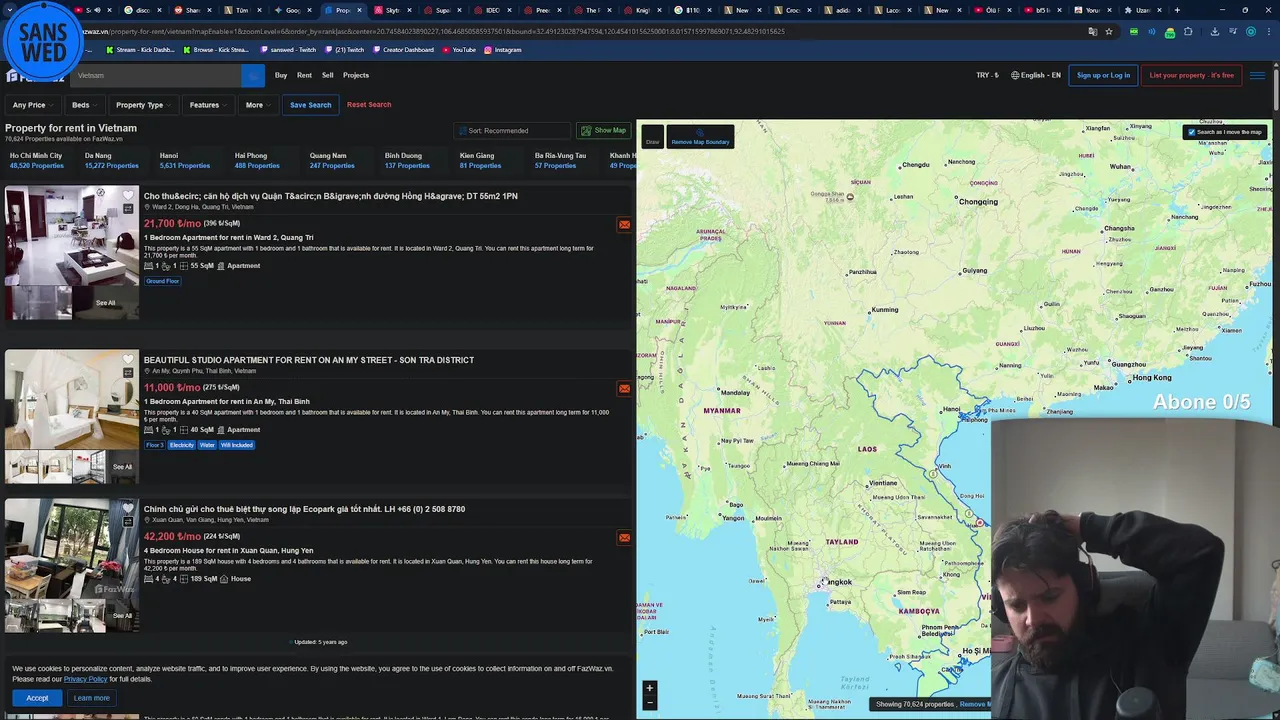Favorite the An My studio apartment with heart

click(128, 359)
